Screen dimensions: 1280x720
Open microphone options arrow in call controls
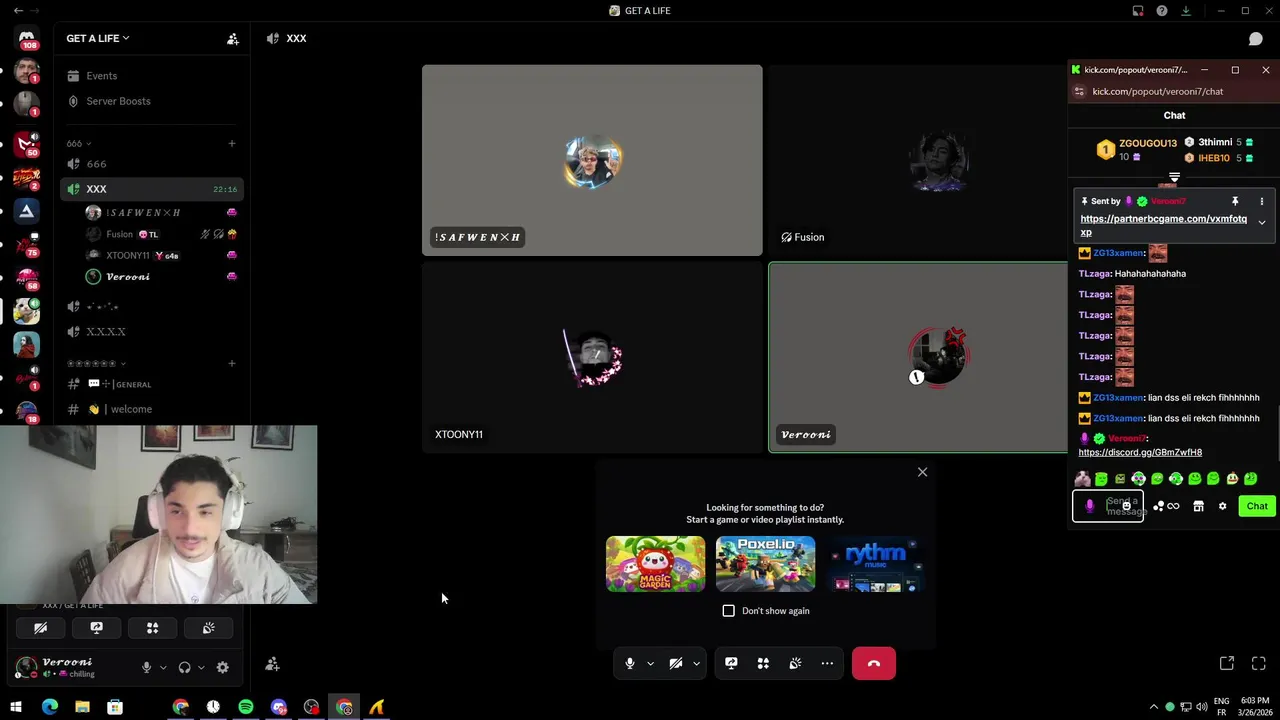click(650, 663)
